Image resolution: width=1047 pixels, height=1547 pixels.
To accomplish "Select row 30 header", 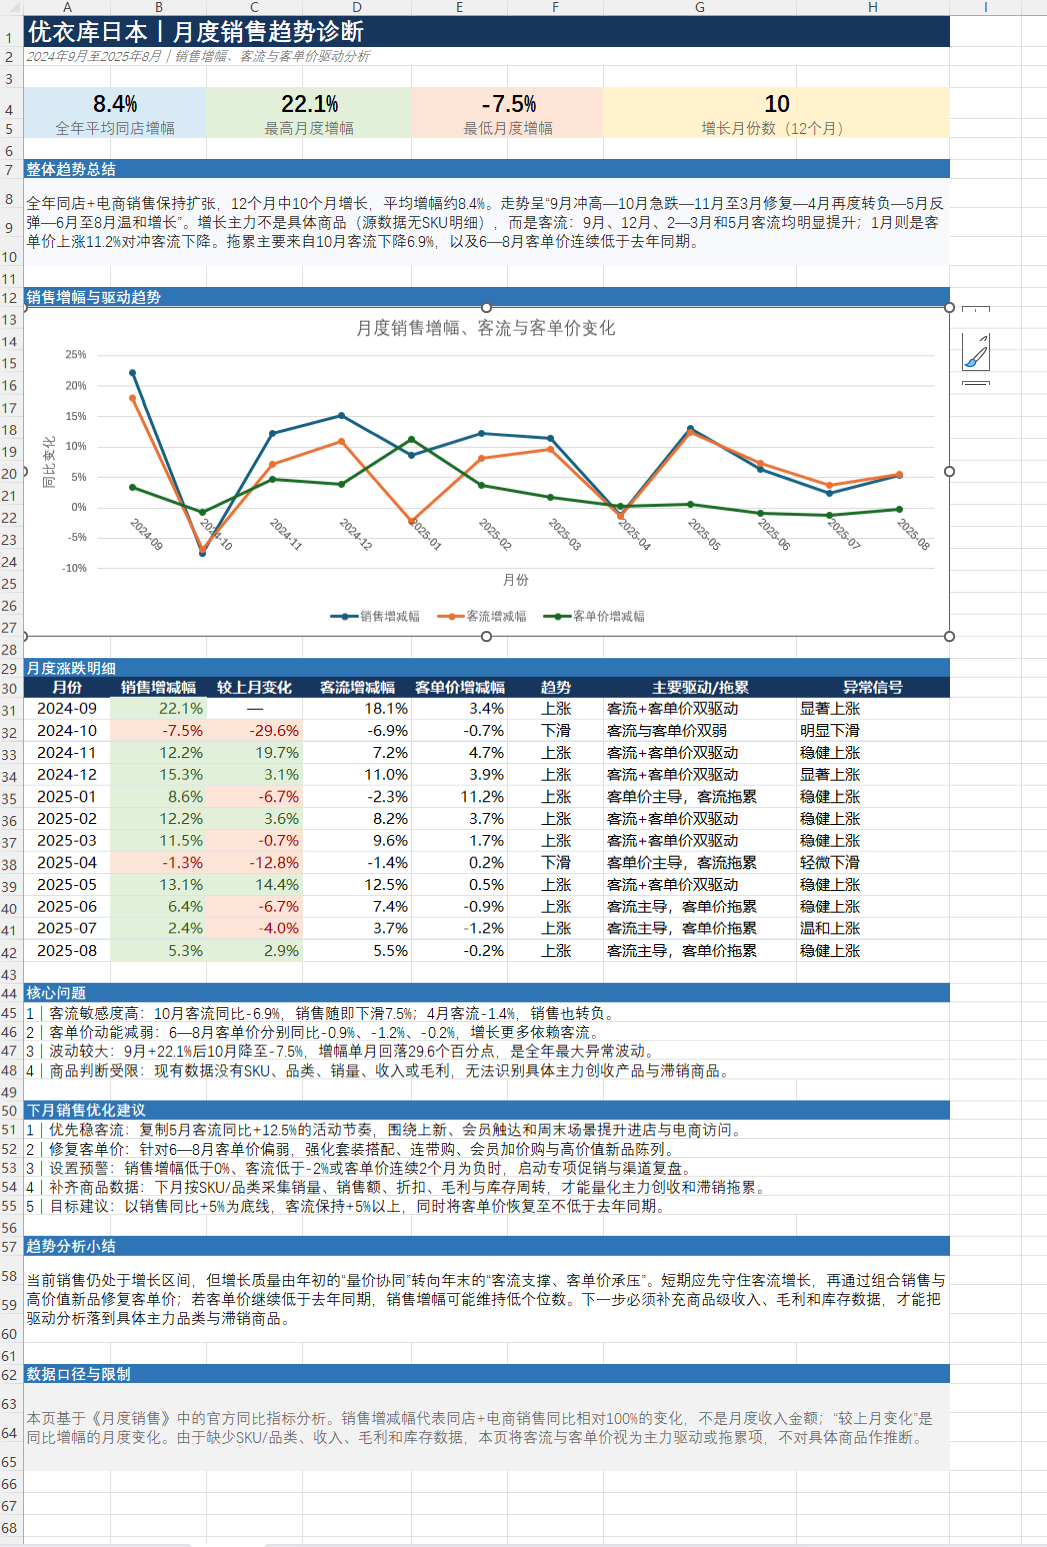I will point(10,688).
